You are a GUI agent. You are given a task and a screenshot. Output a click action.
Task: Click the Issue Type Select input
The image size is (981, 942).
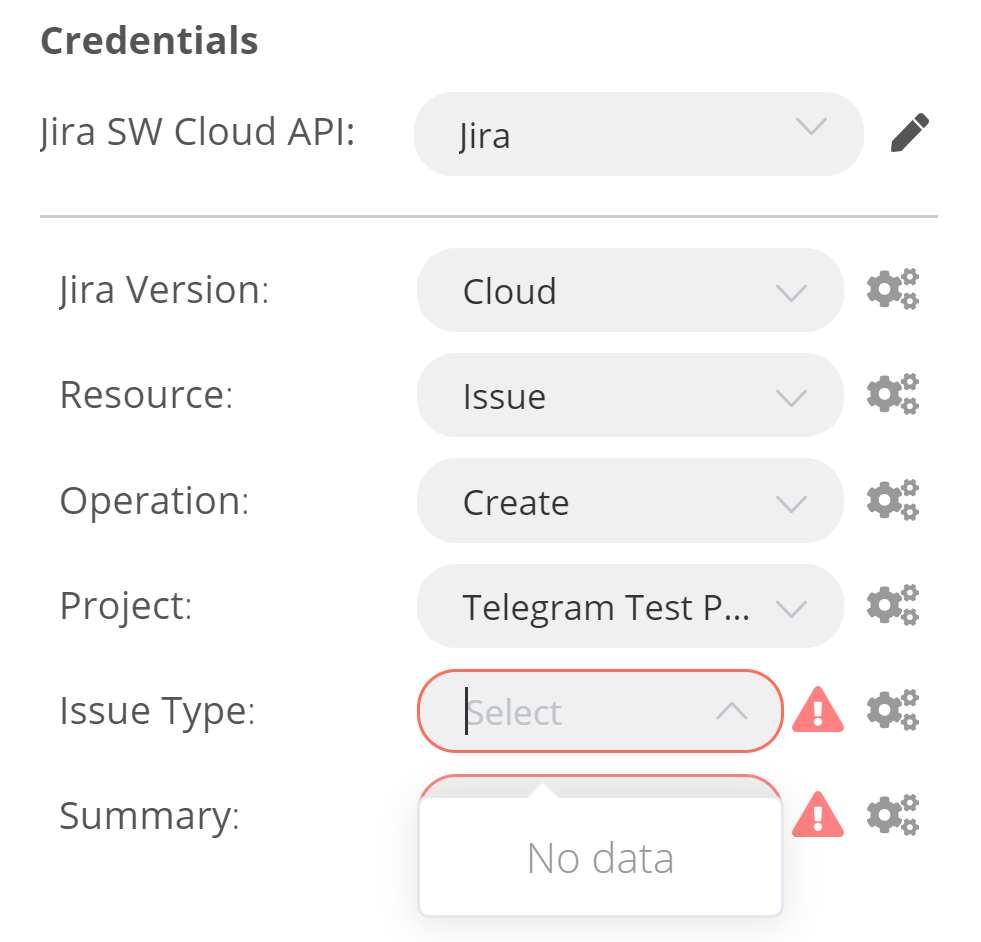tap(580, 711)
